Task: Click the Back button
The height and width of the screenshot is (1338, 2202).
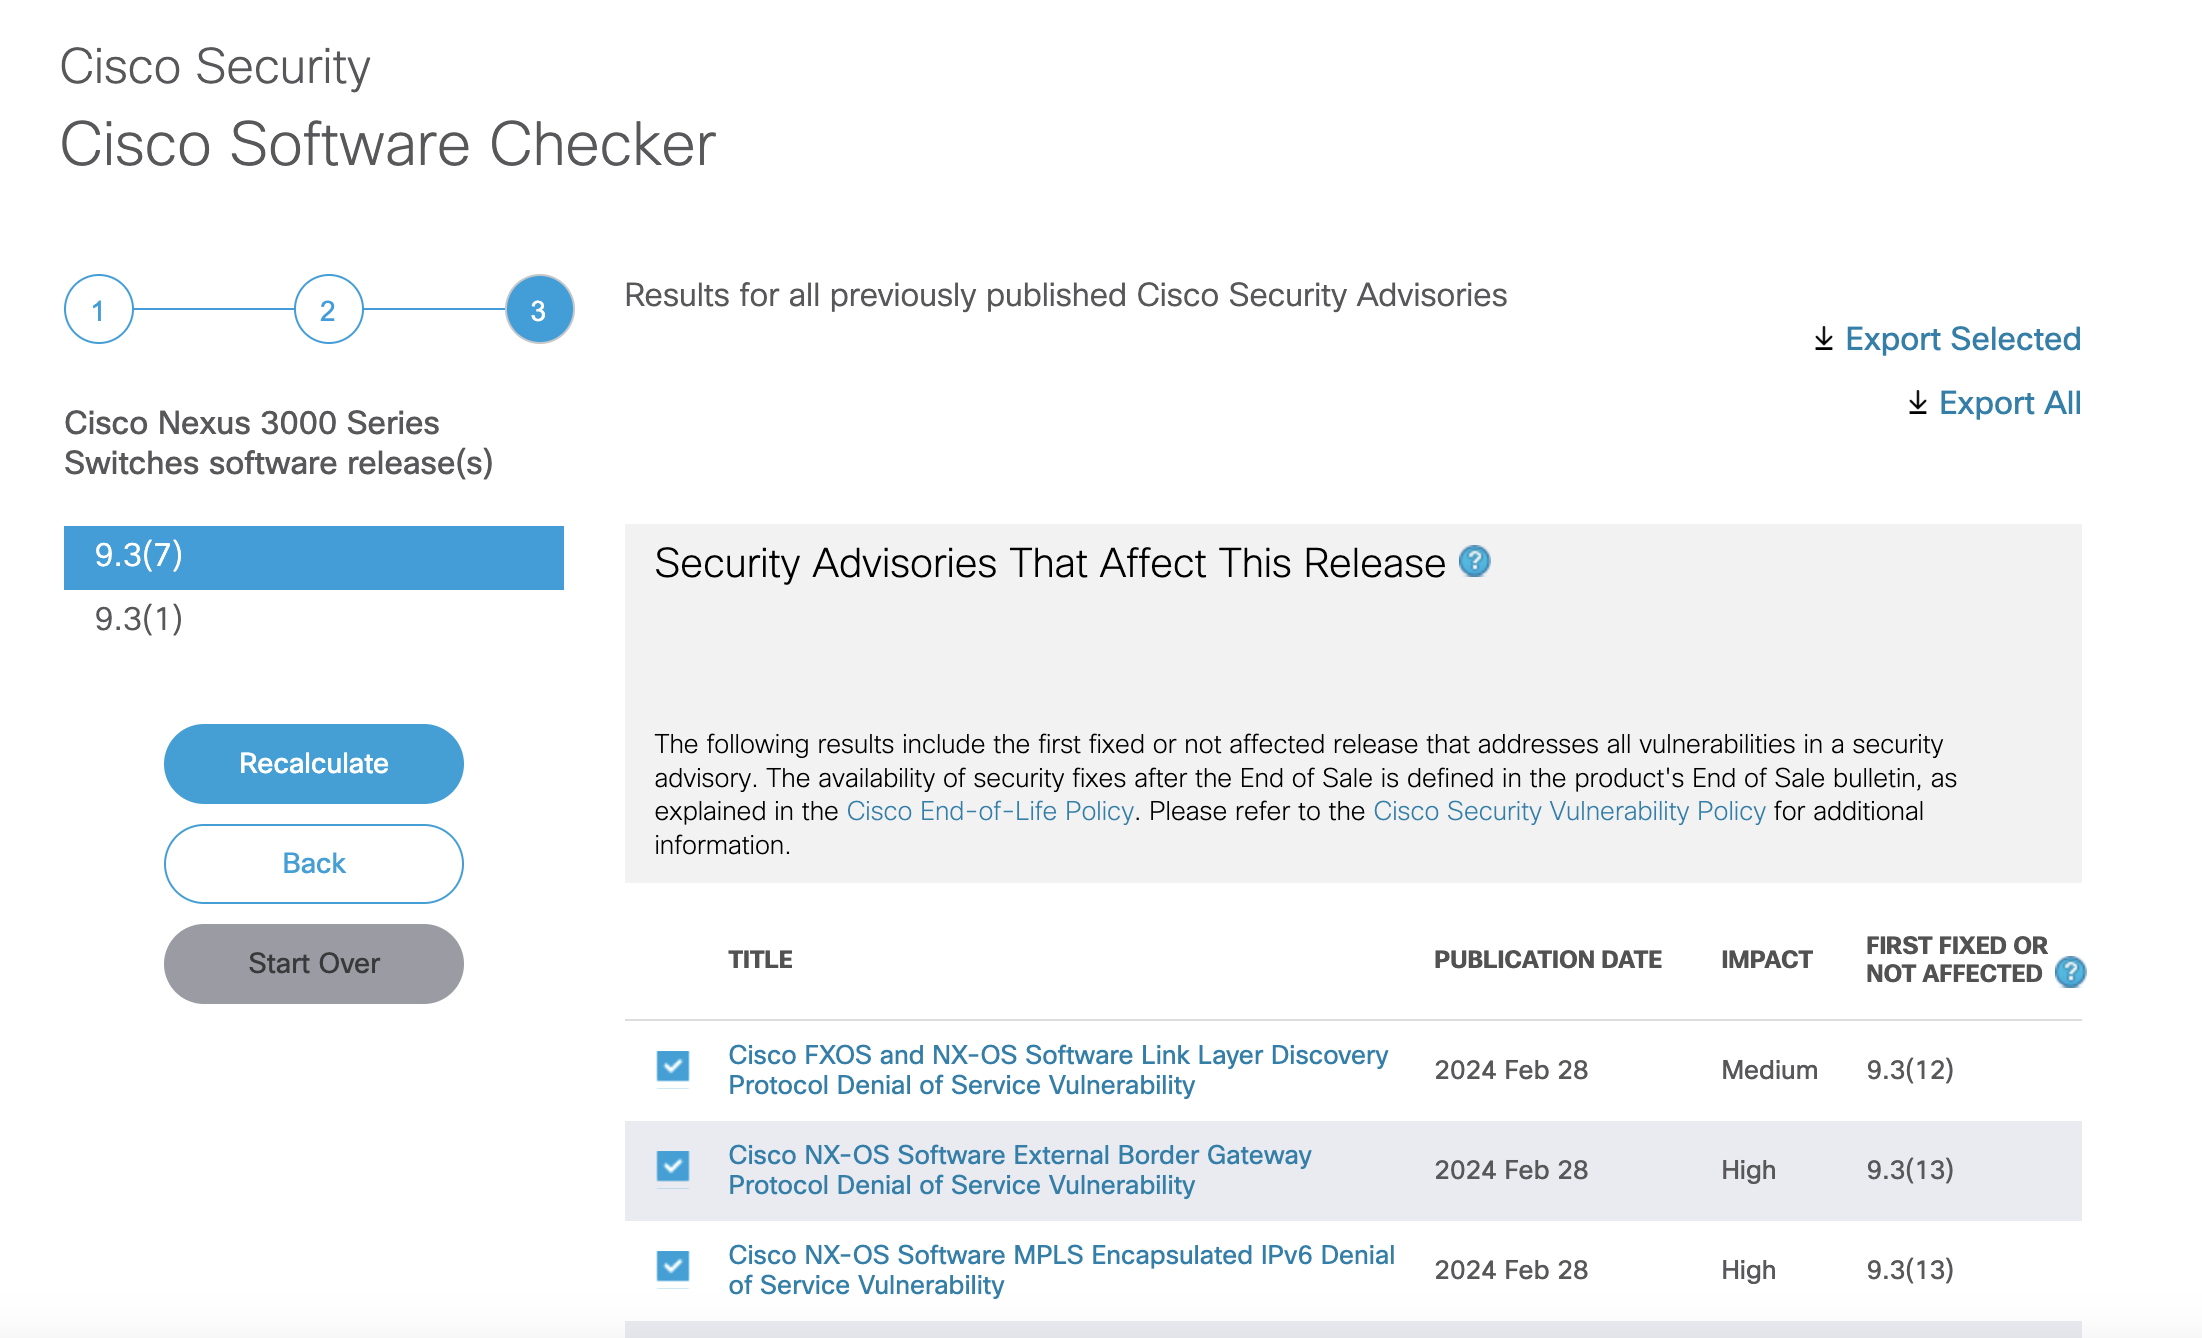Action: (x=313, y=863)
